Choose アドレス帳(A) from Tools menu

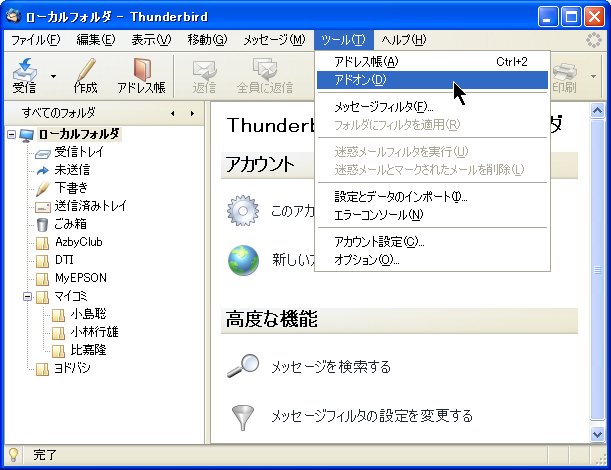click(x=433, y=62)
